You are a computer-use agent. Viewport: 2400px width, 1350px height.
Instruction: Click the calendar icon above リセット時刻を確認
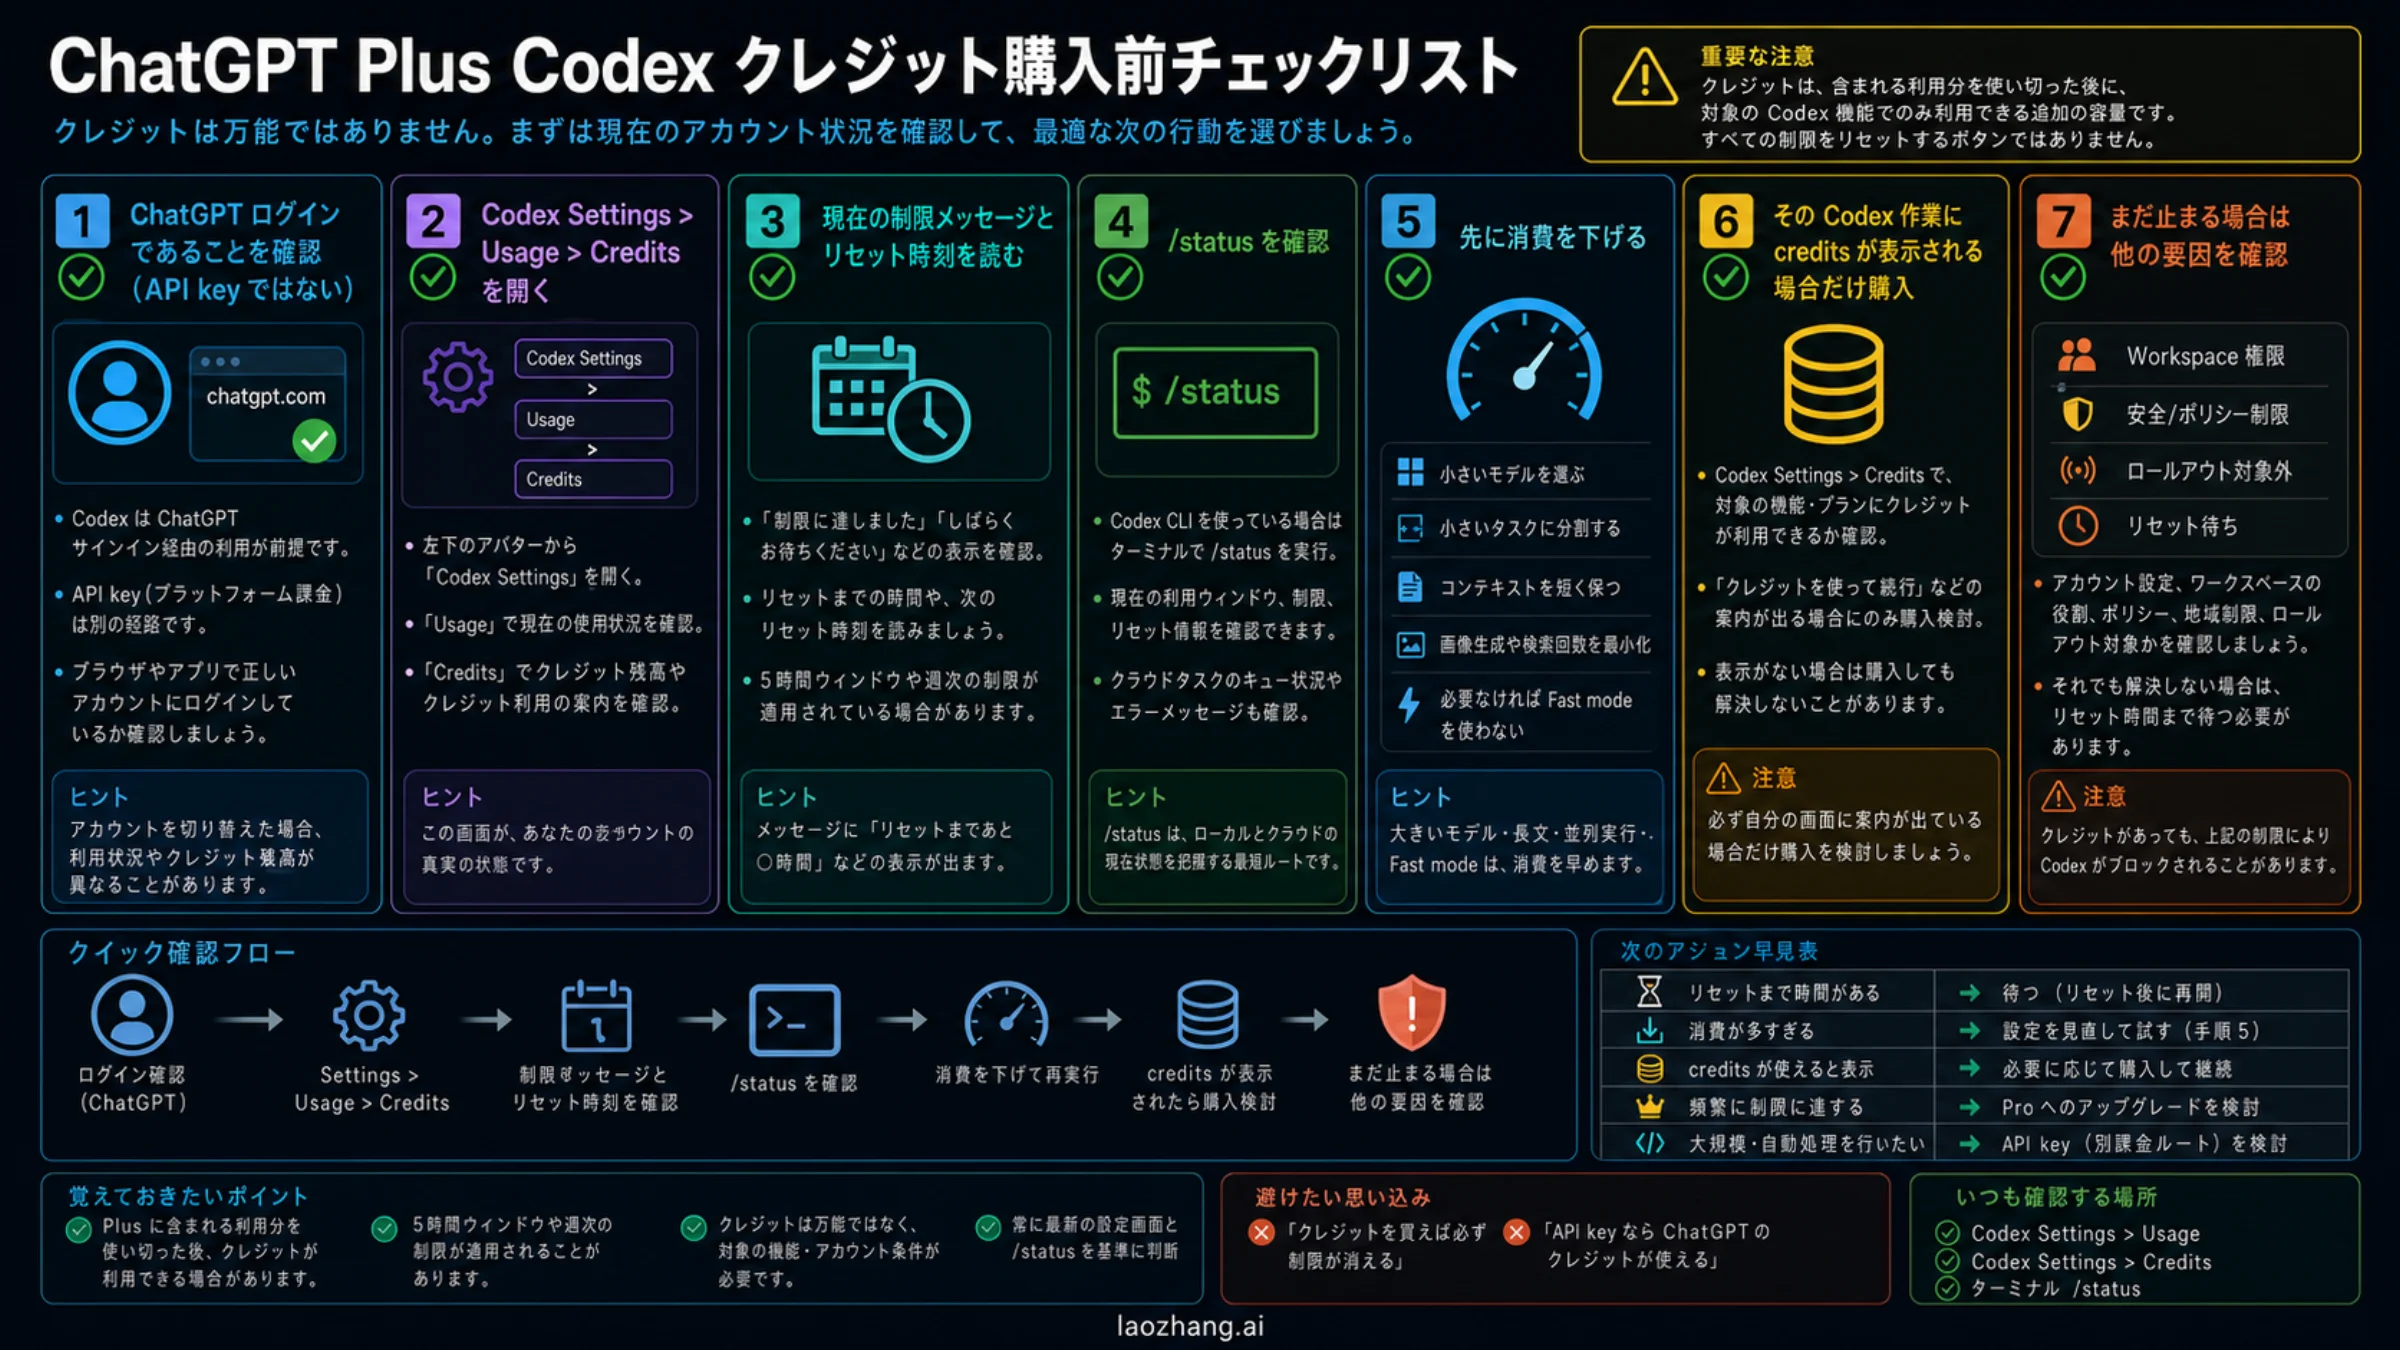[596, 1016]
